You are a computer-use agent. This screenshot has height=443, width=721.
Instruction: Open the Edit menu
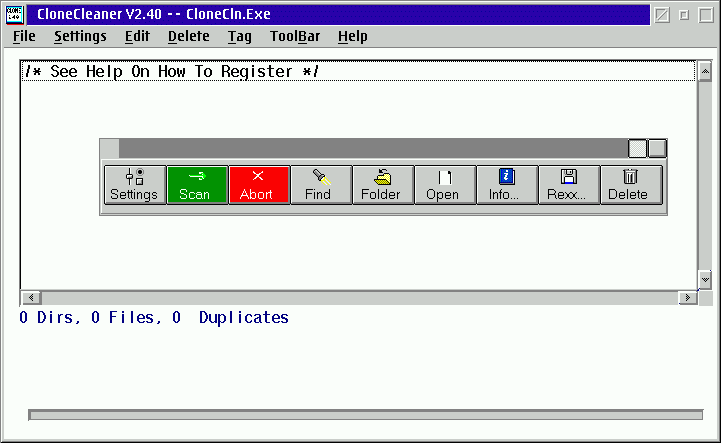137,36
